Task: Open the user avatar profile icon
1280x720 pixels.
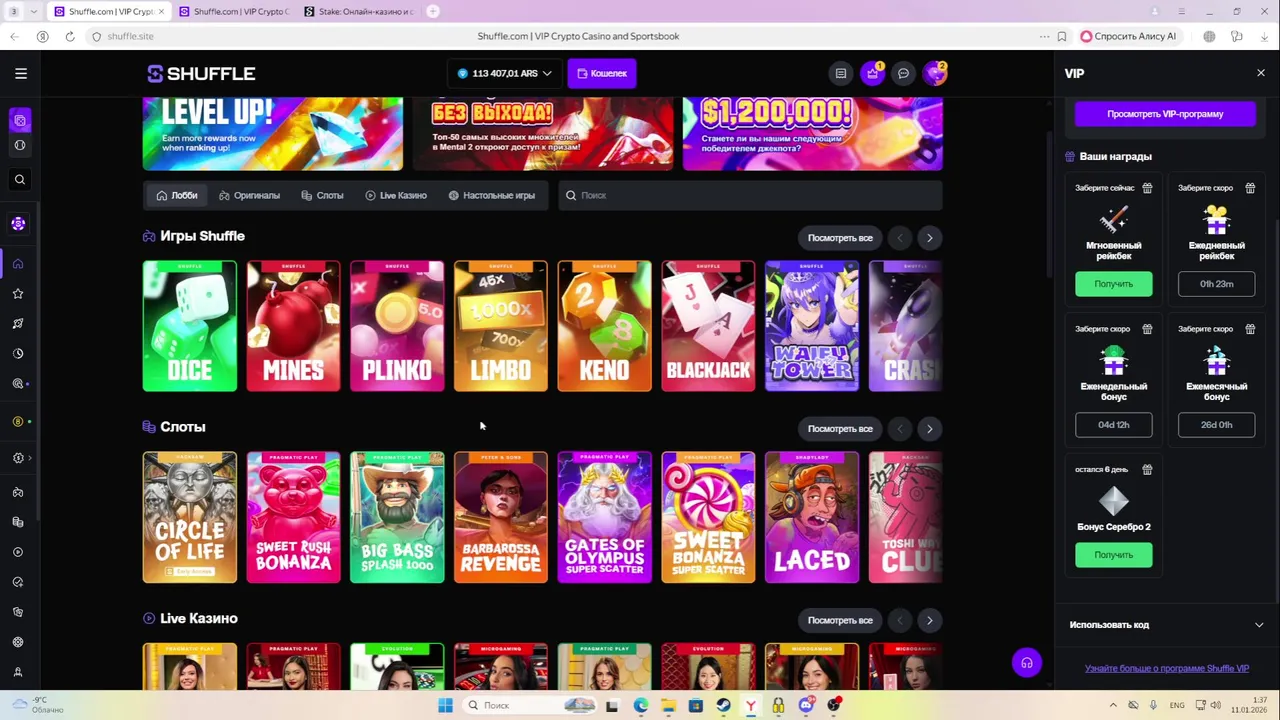Action: click(934, 73)
